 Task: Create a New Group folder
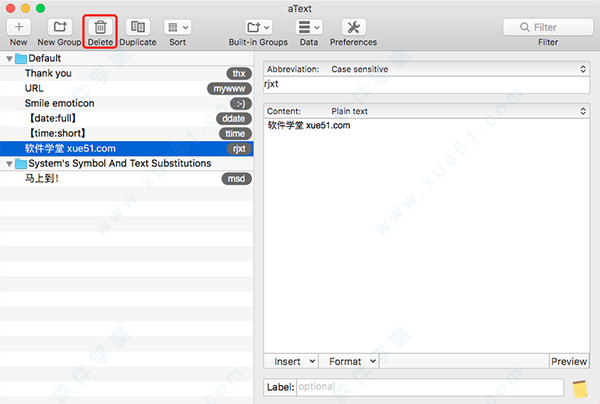[x=60, y=27]
